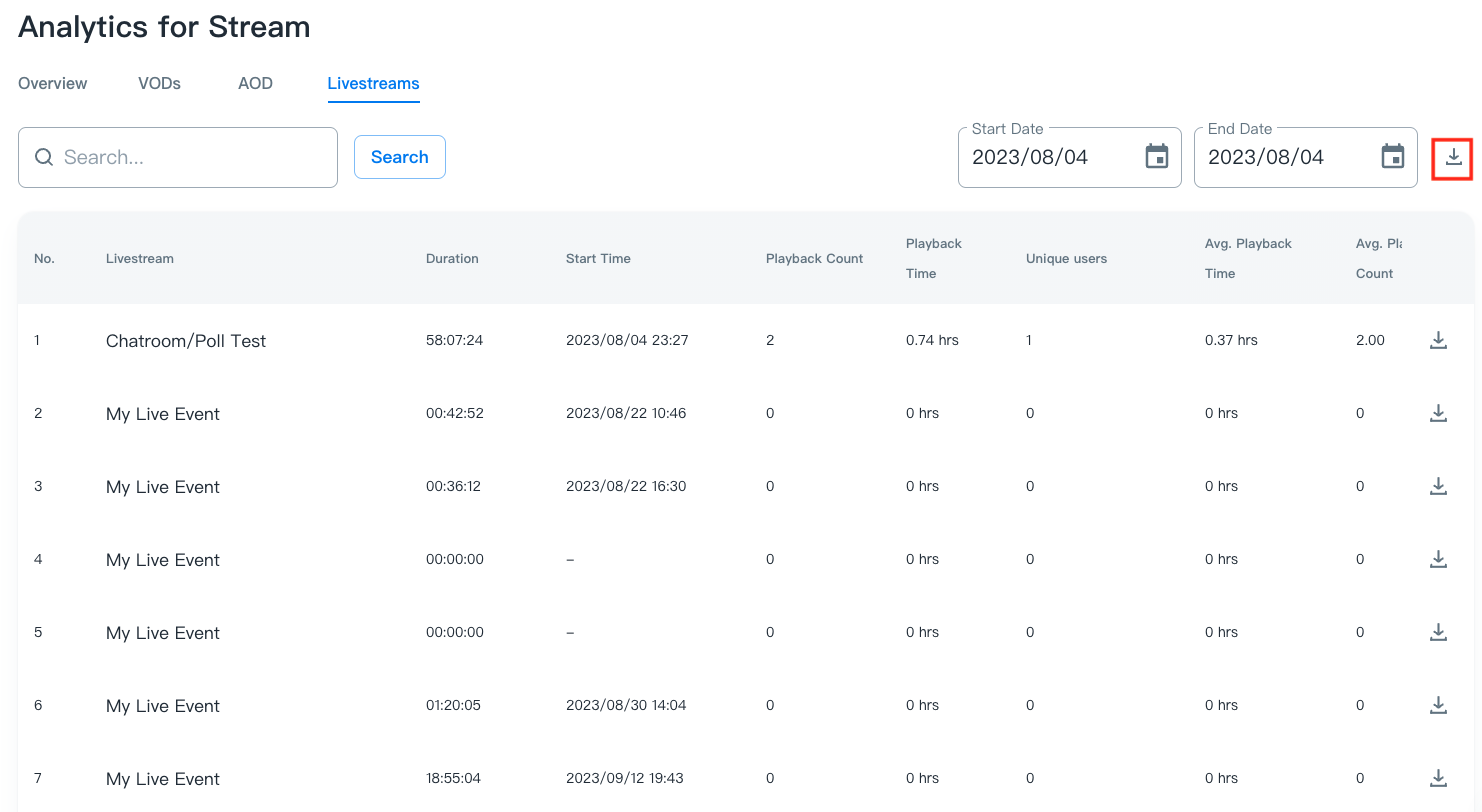Open the Start Date calendar picker

point(1156,157)
